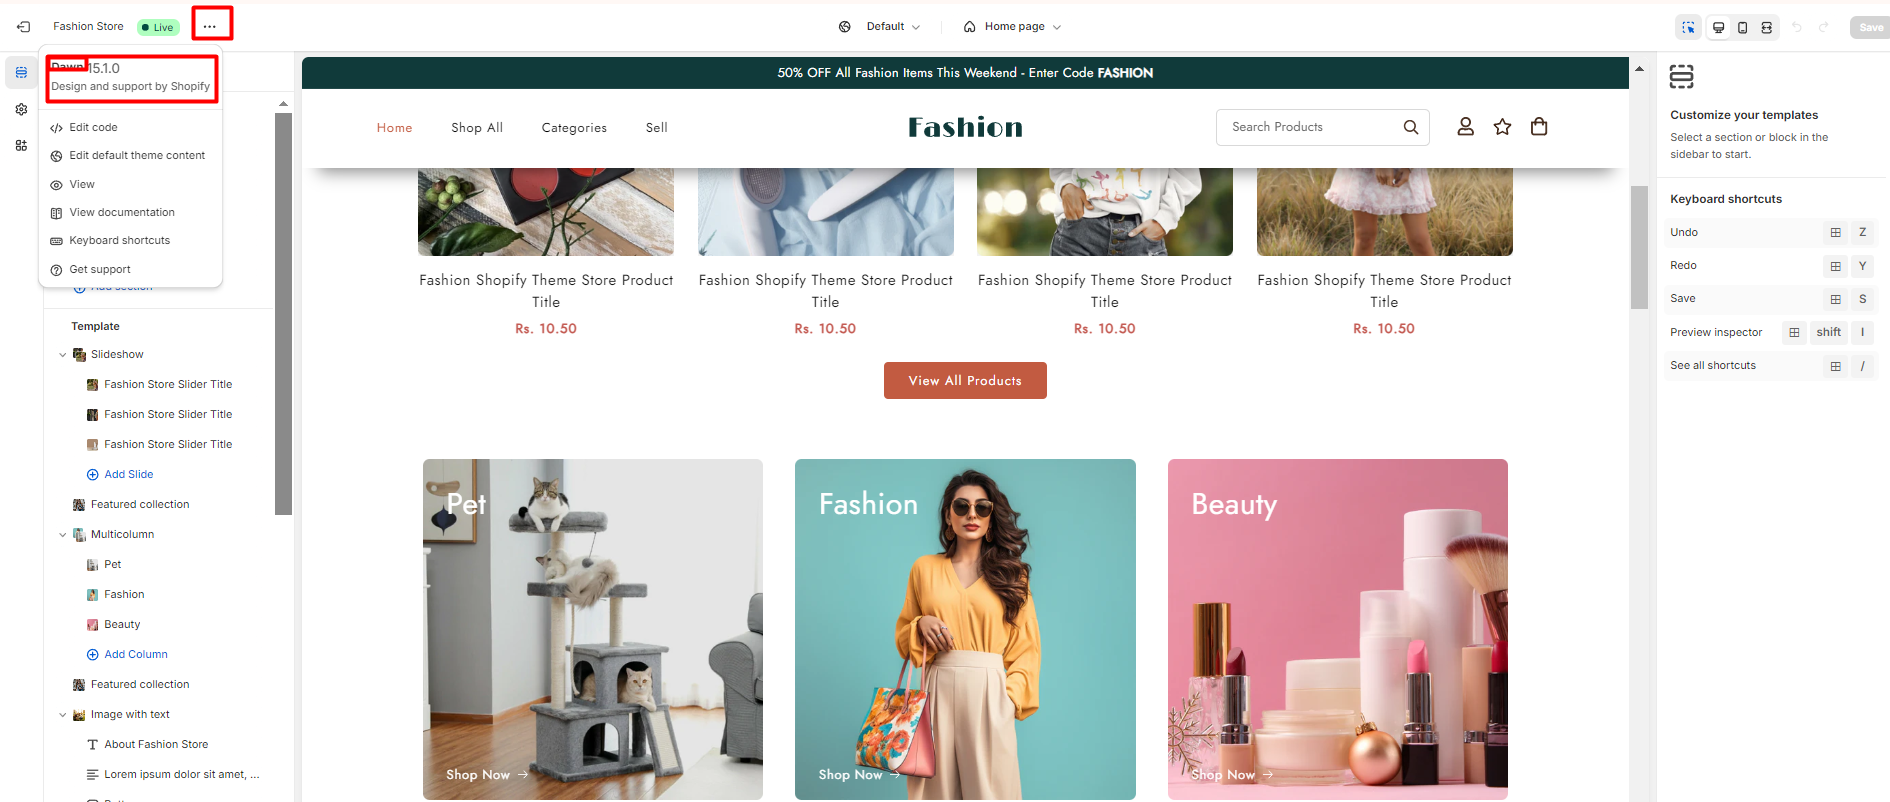Click the Redo arrow icon
The width and height of the screenshot is (1890, 802).
1824,27
